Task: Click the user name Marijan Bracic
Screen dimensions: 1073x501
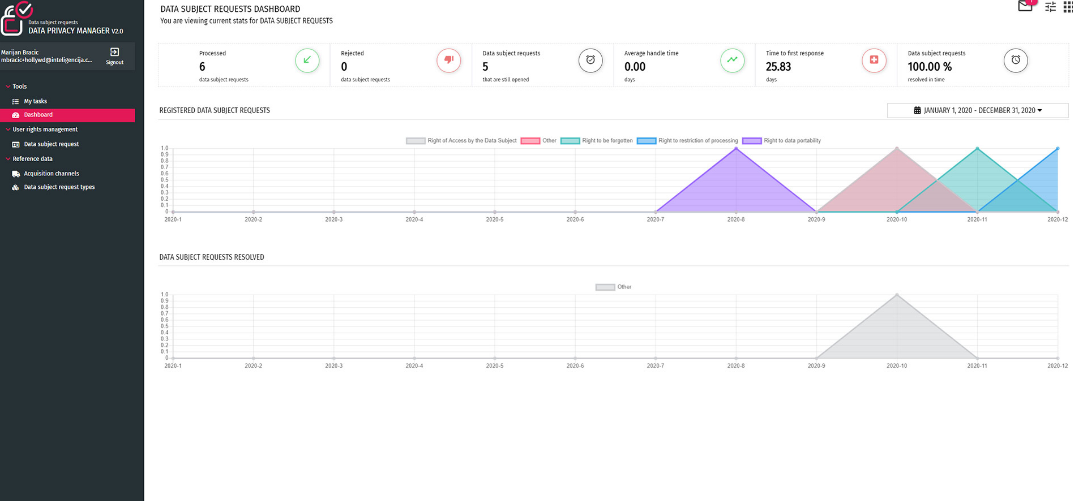Action: (20, 51)
